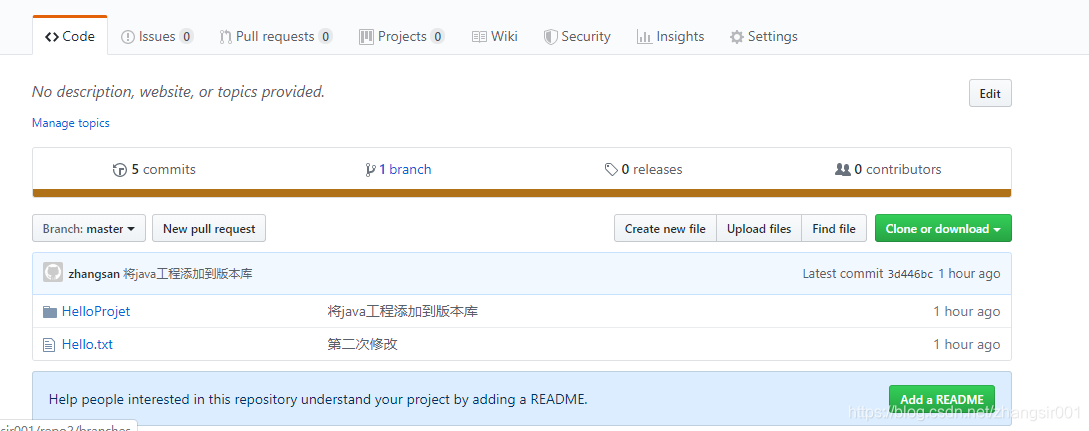Viewport: 1089px width, 431px height.
Task: Open the Hello.txt file
Action: pos(87,344)
